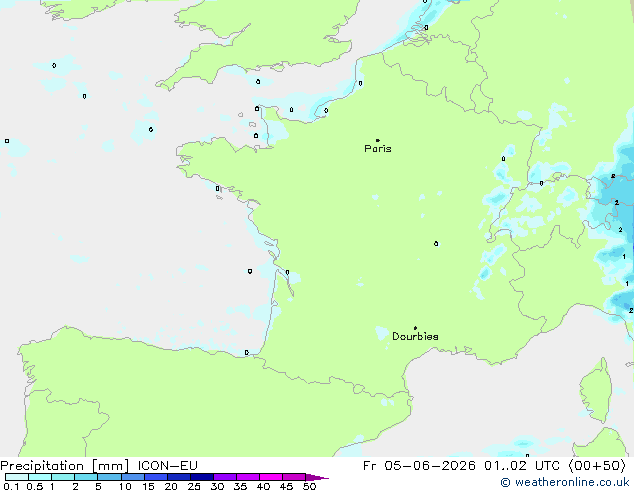Click the Paris city label
This screenshot has height=490, width=634.
[378, 149]
